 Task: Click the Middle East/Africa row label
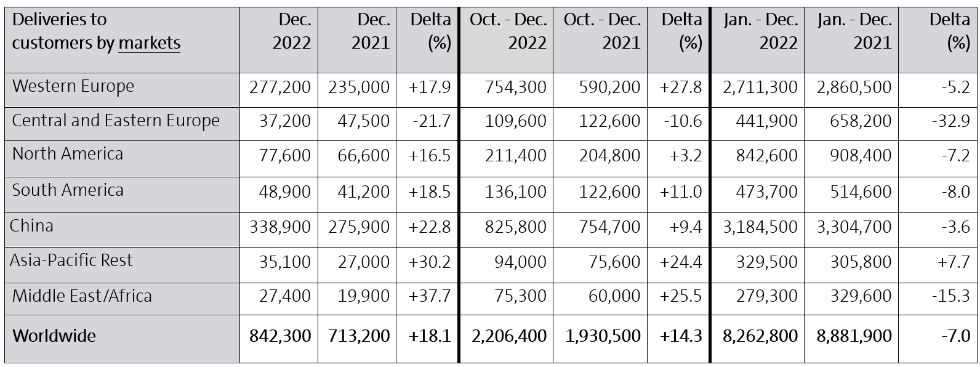click(82, 295)
